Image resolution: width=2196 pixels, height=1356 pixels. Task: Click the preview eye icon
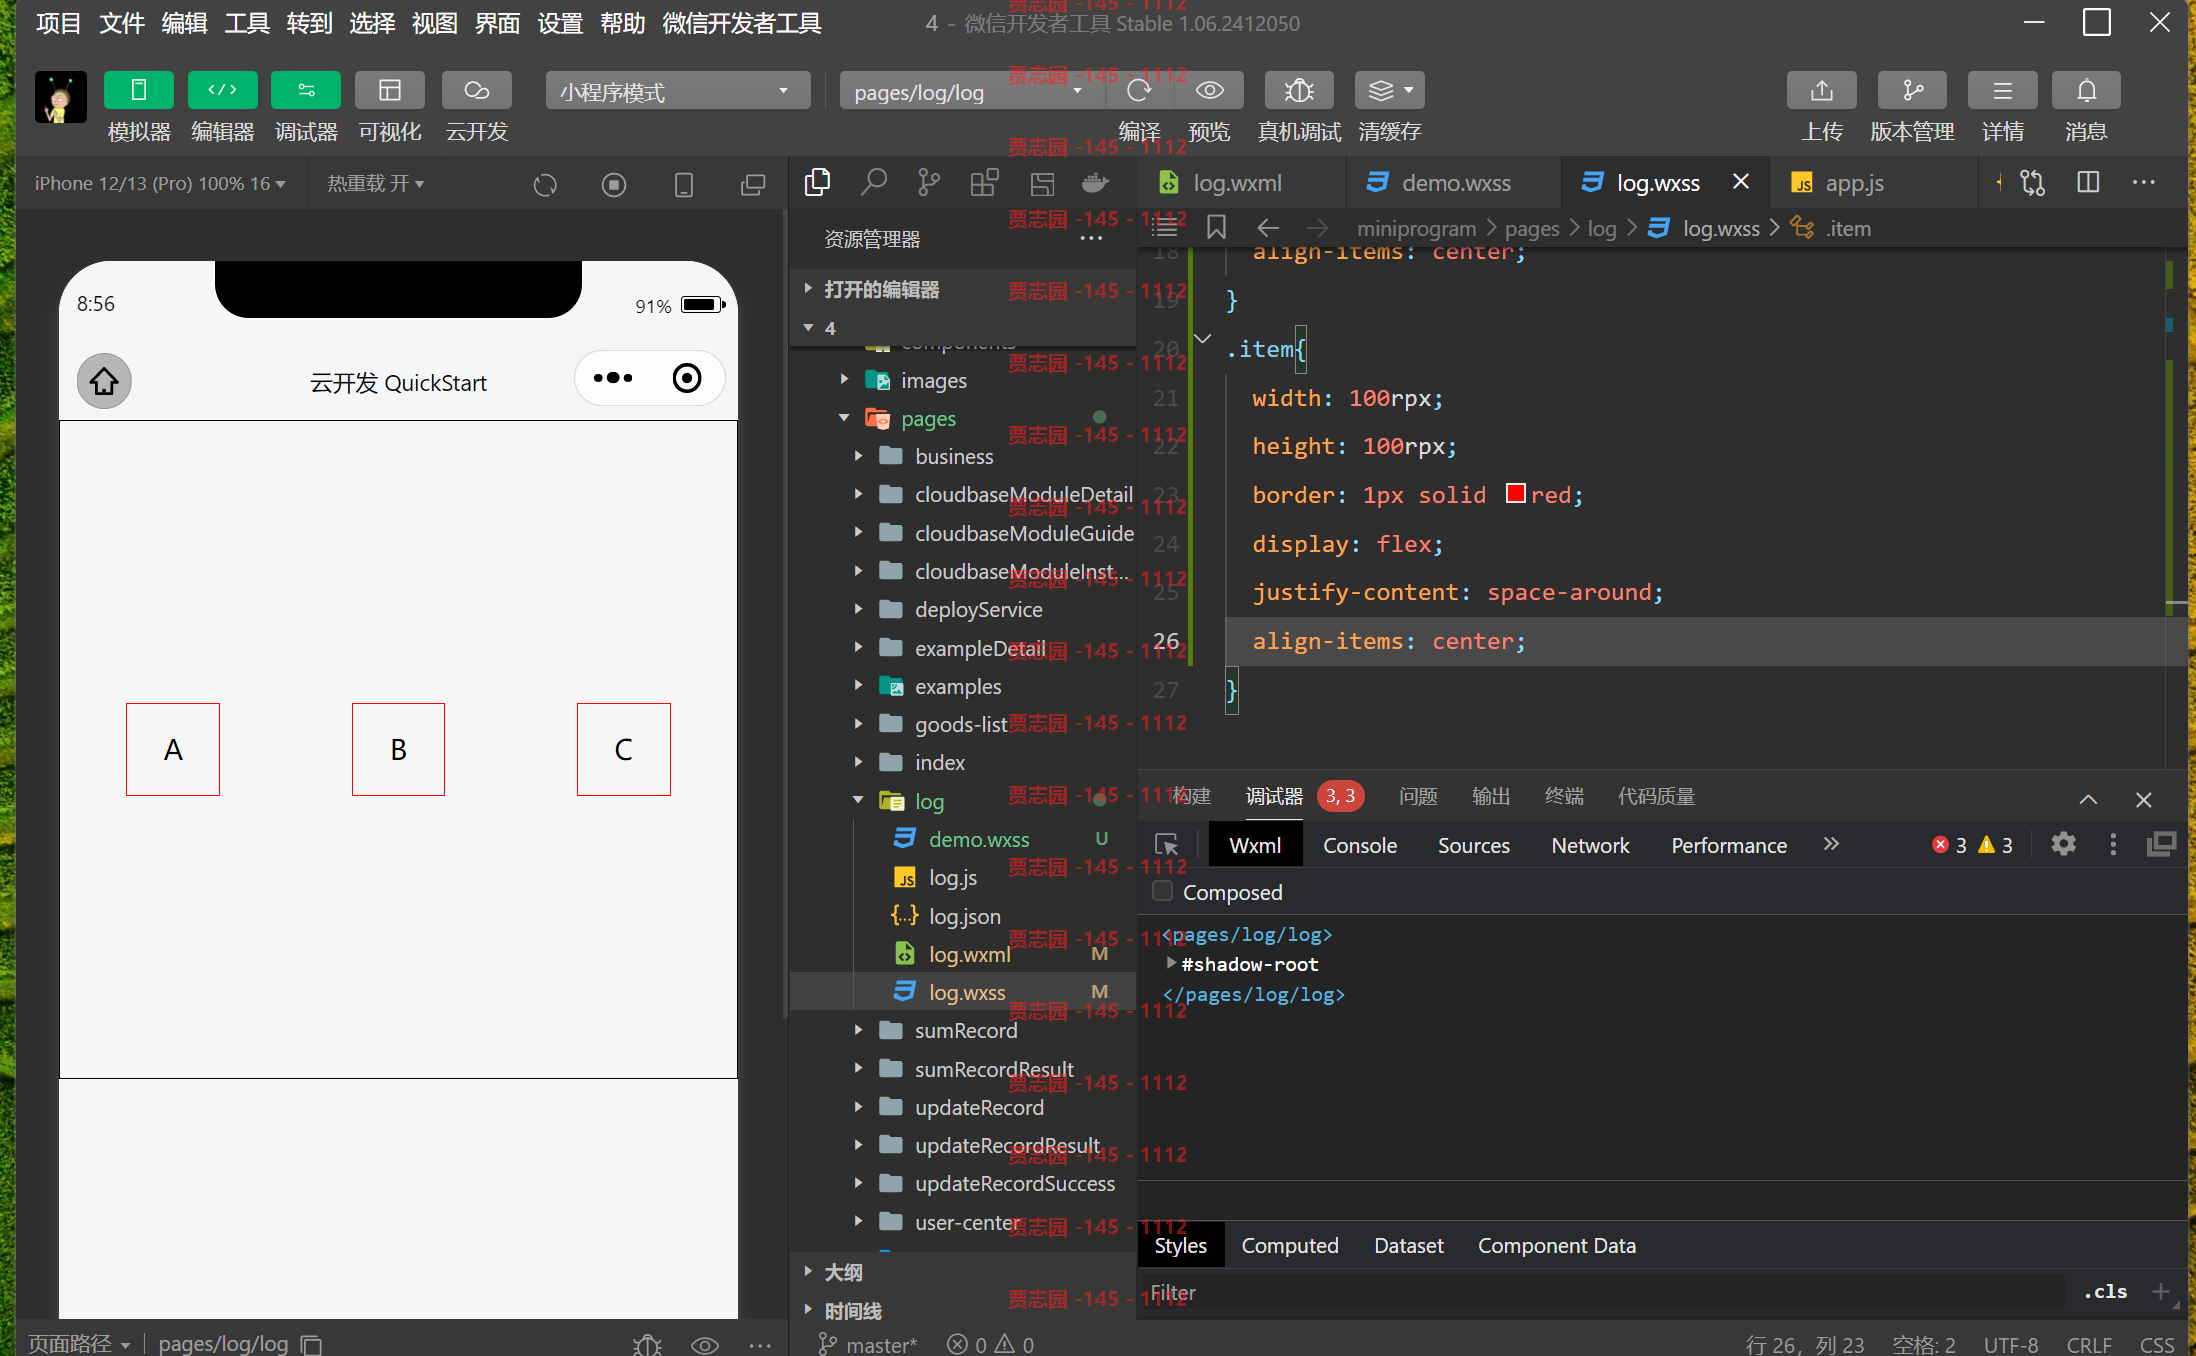pos(1210,91)
